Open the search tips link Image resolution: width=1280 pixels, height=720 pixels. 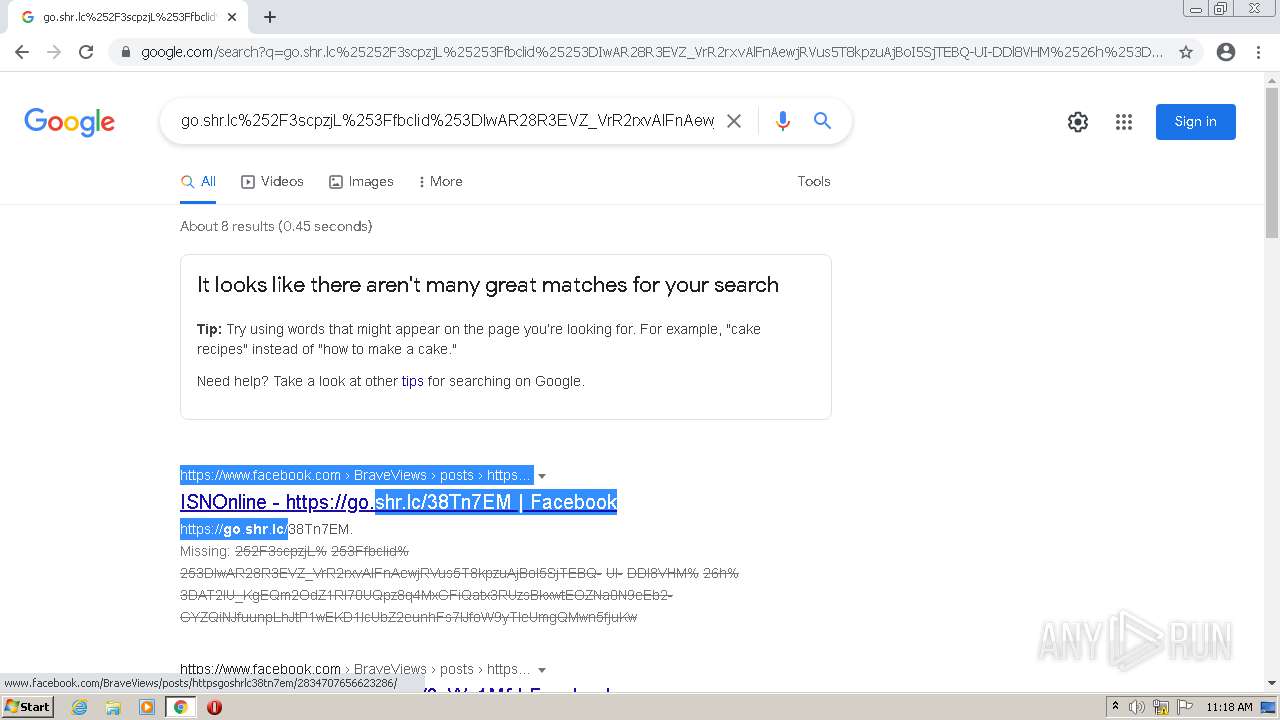[x=412, y=381]
